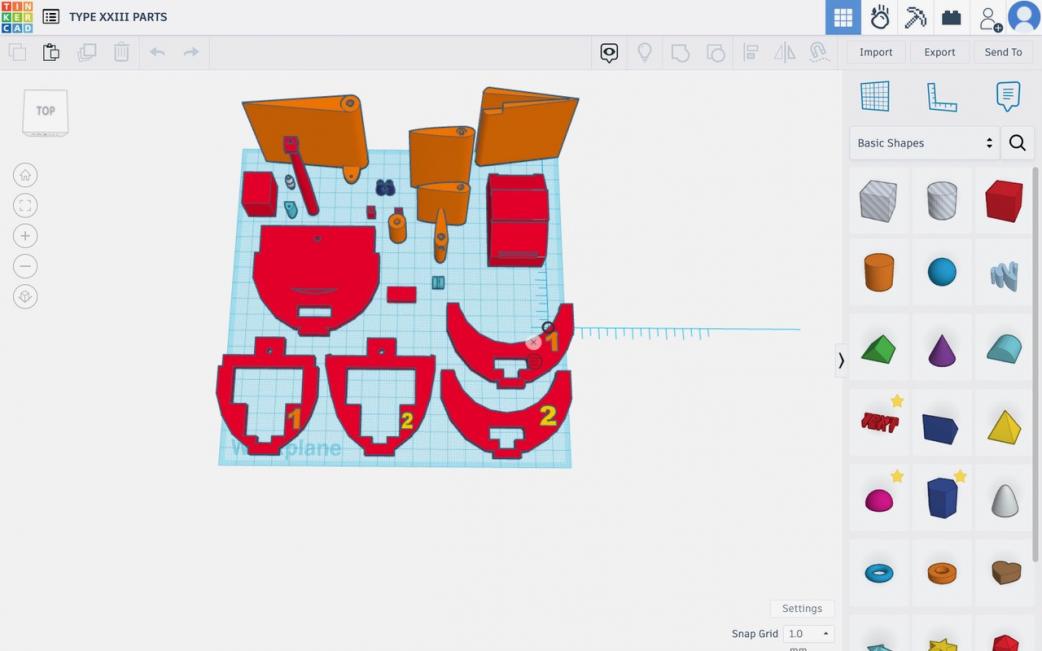The width and height of the screenshot is (1042, 651).
Task: Toggle orthographic perspective view button
Action: tap(25, 297)
